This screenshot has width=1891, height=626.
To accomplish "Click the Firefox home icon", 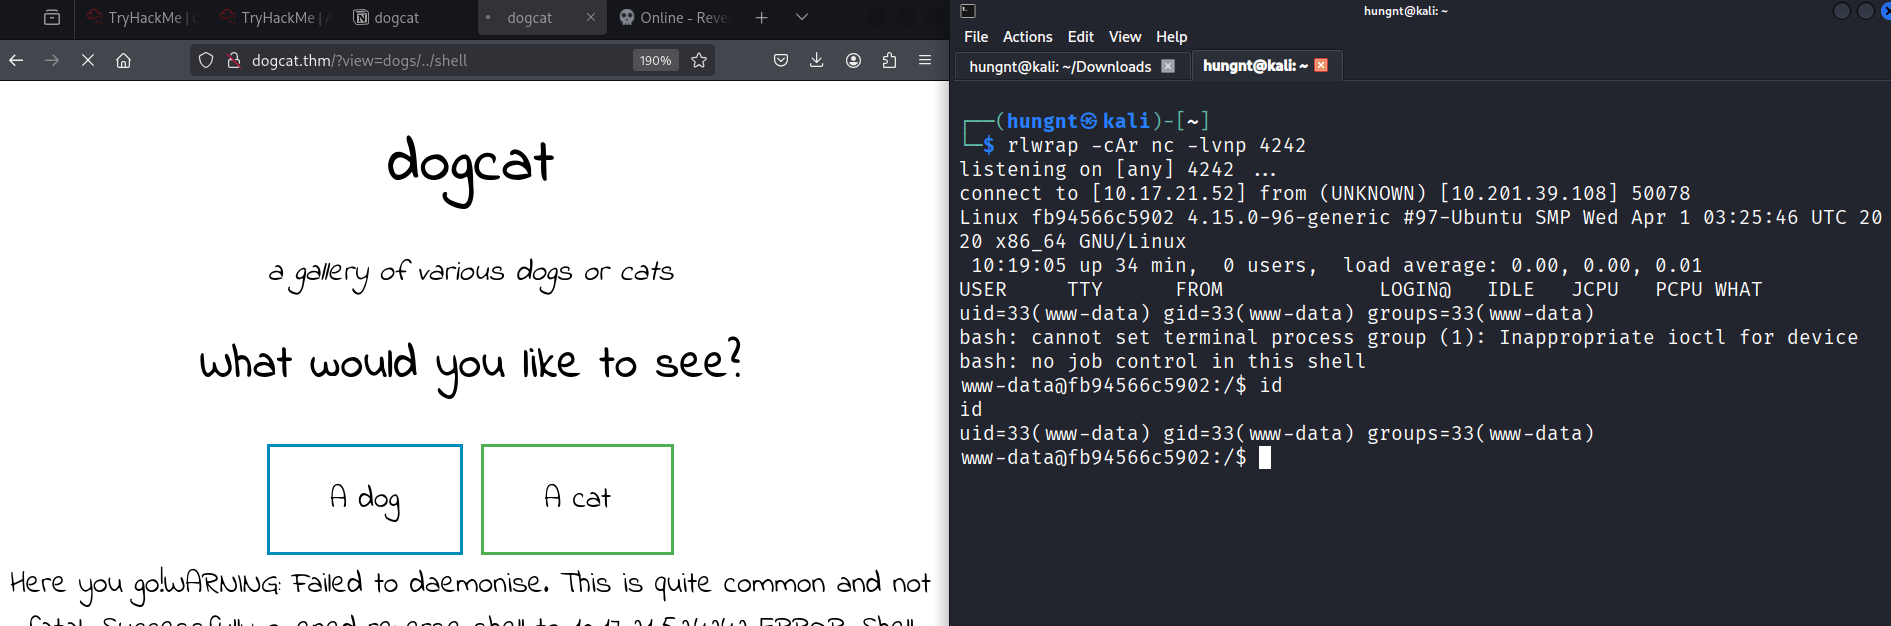I will (x=123, y=60).
